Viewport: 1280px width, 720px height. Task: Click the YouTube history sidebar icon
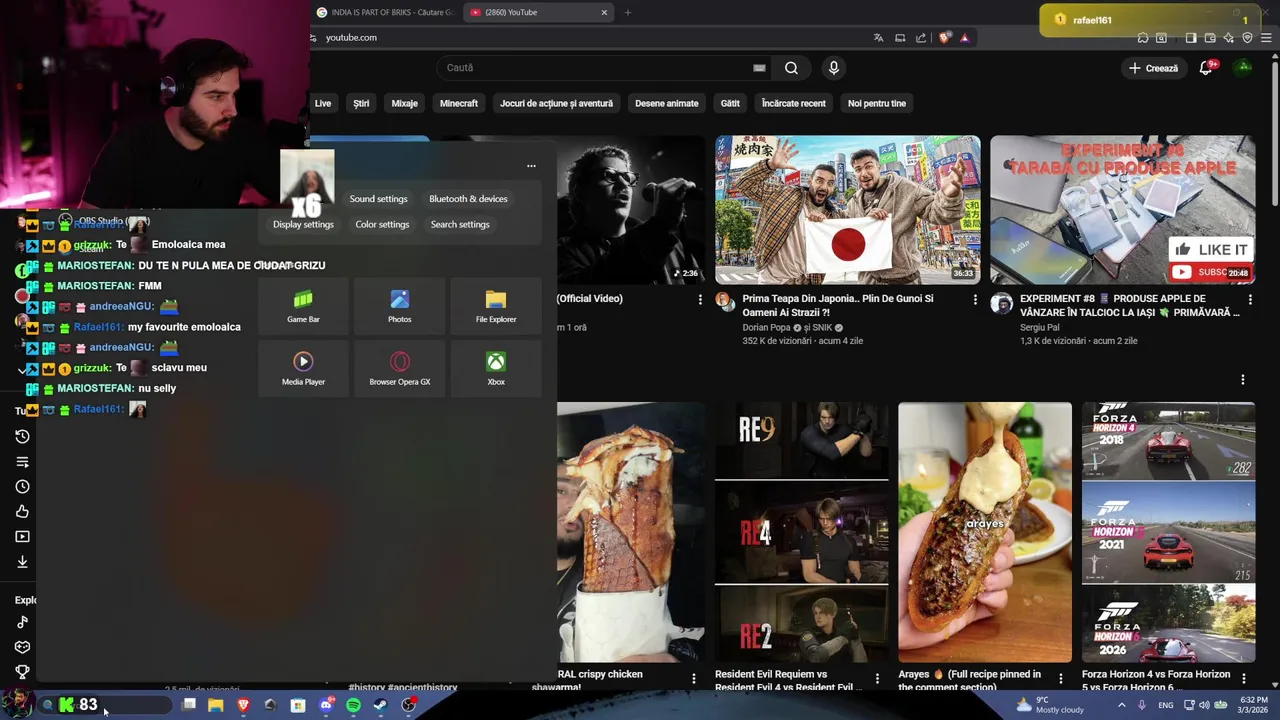(x=22, y=437)
